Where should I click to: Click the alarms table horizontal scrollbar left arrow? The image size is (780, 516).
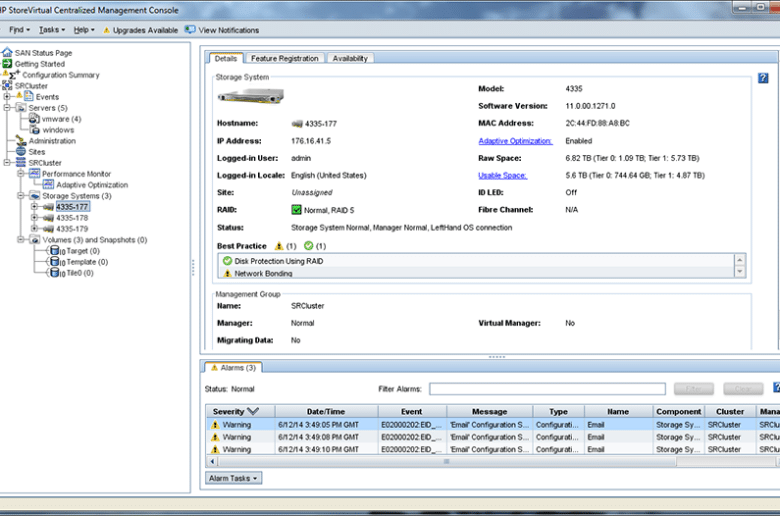pos(212,461)
